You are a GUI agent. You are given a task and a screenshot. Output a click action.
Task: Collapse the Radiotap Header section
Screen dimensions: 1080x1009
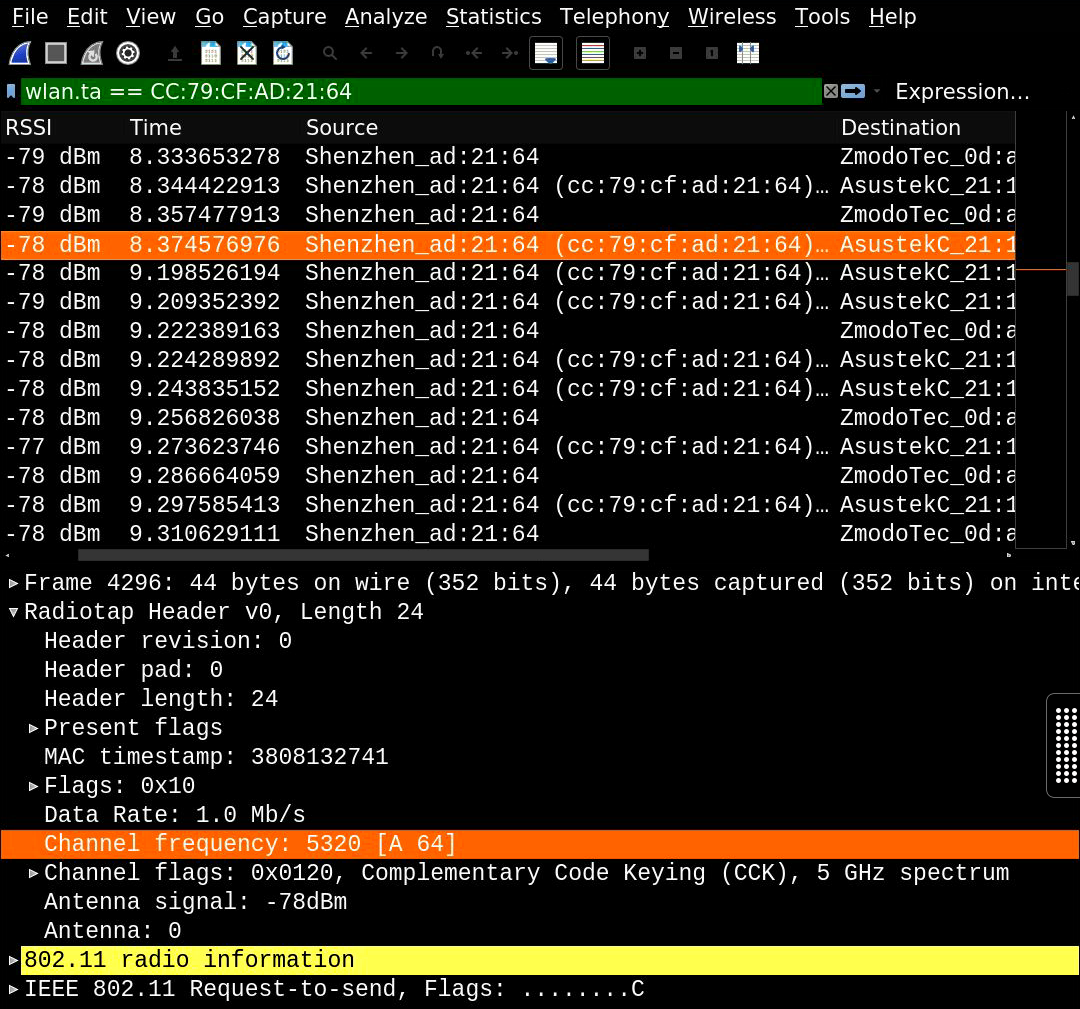tap(12, 611)
